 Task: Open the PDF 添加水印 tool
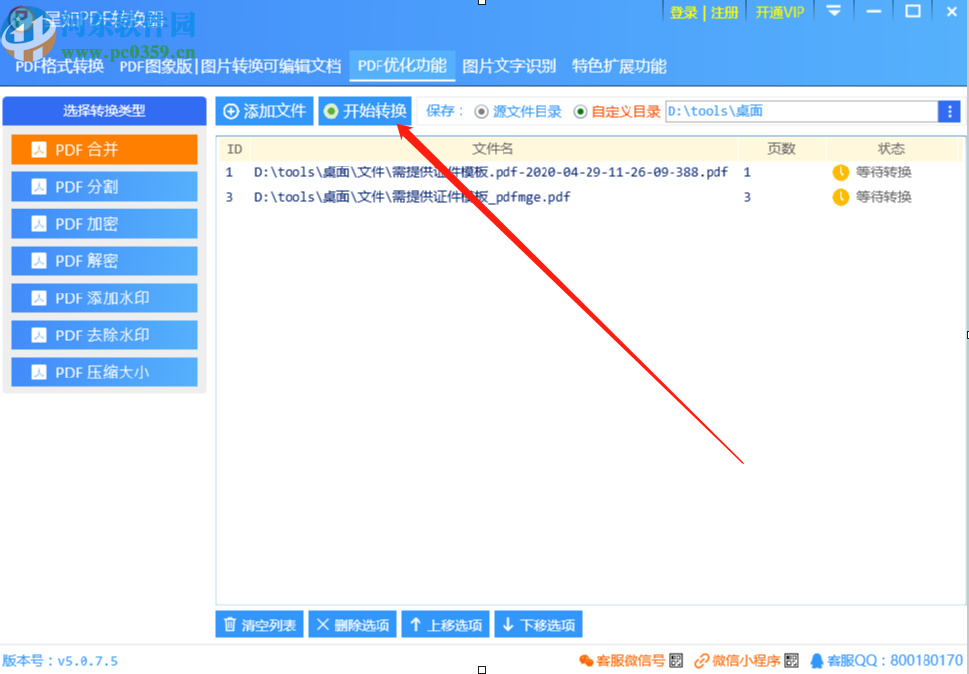(103, 297)
